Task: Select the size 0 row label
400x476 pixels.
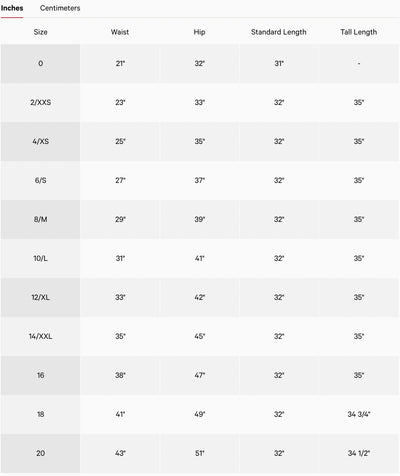Action: click(x=40, y=63)
